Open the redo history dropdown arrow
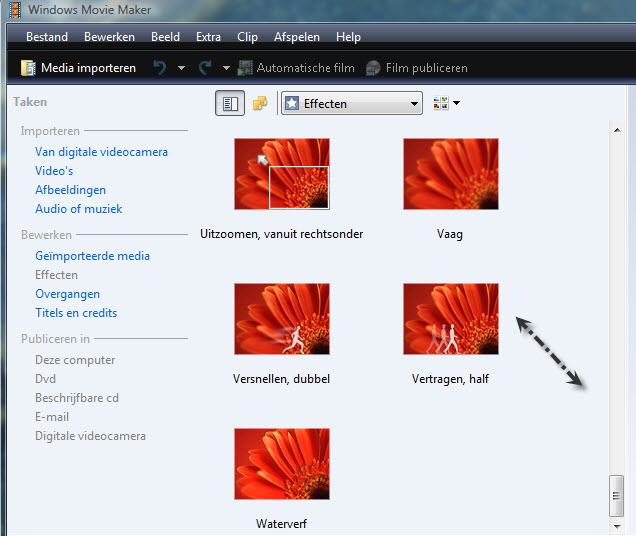 pos(226,68)
